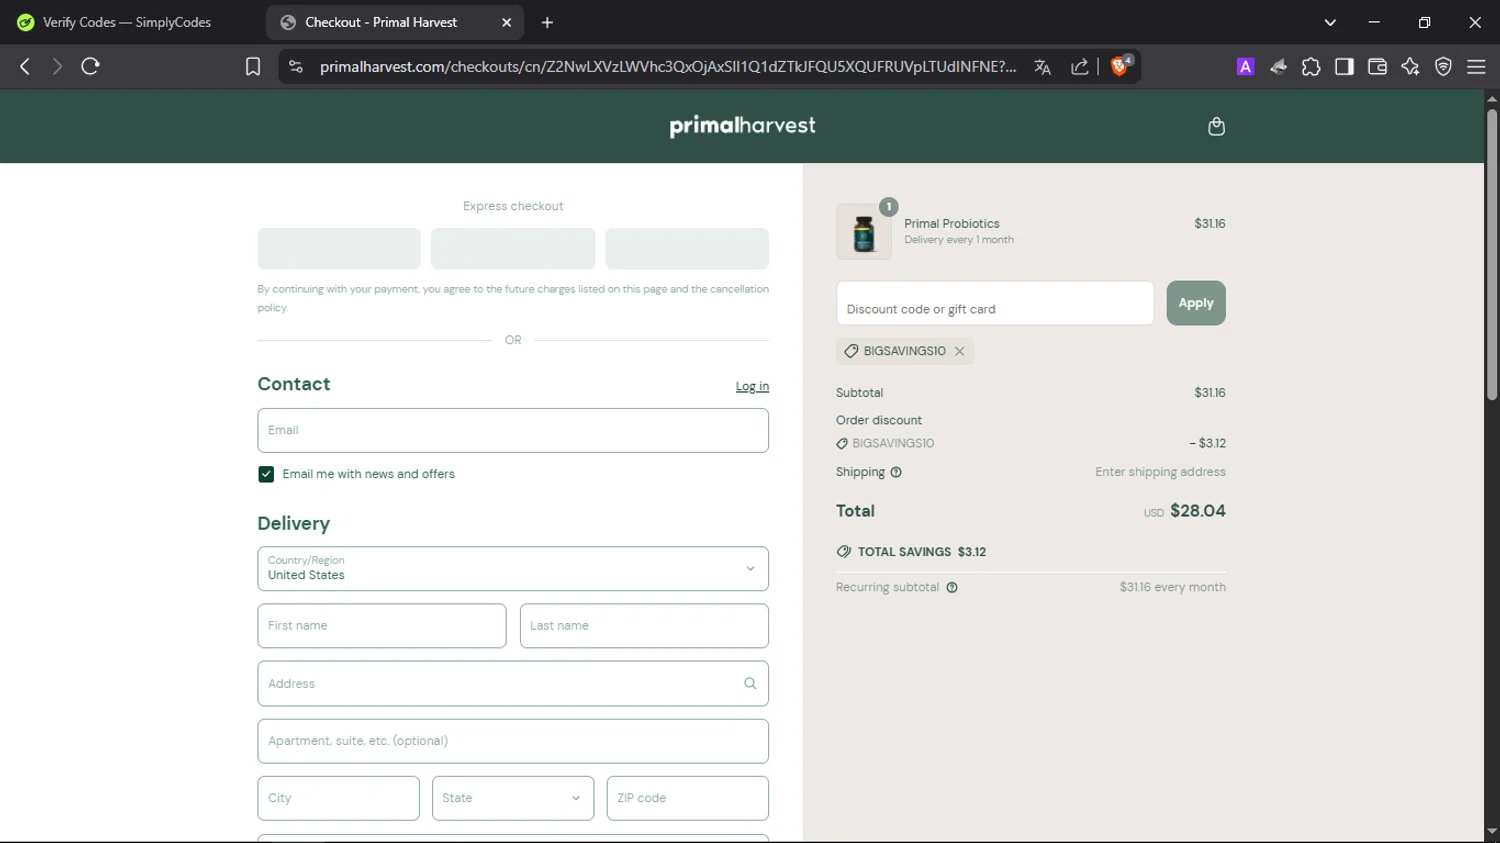
Task: Focus the Address field
Action: pyautogui.click(x=513, y=683)
